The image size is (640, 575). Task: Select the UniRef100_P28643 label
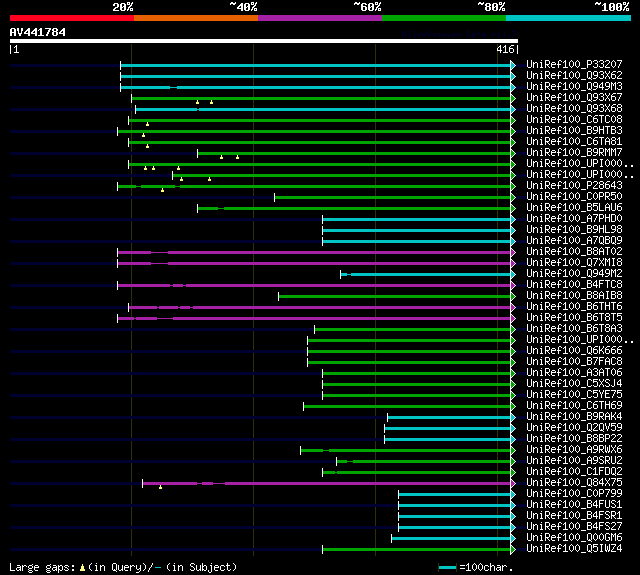(x=574, y=186)
